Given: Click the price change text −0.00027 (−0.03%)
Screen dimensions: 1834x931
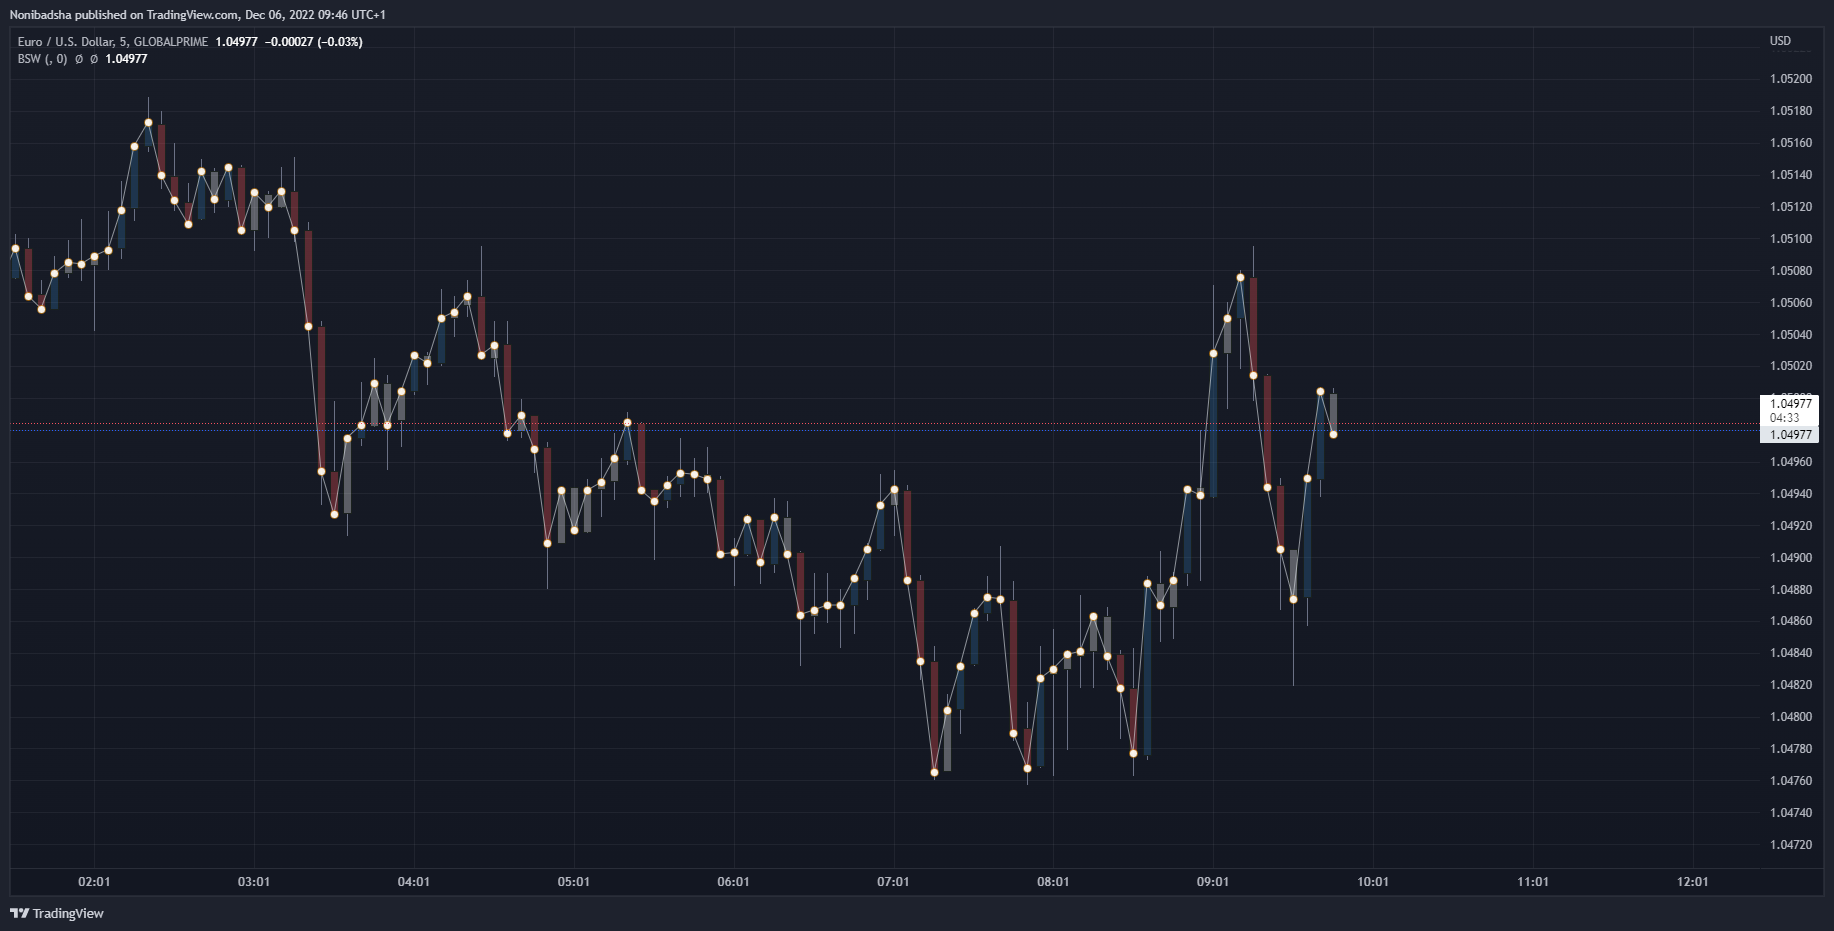Looking at the screenshot, I should click(315, 42).
